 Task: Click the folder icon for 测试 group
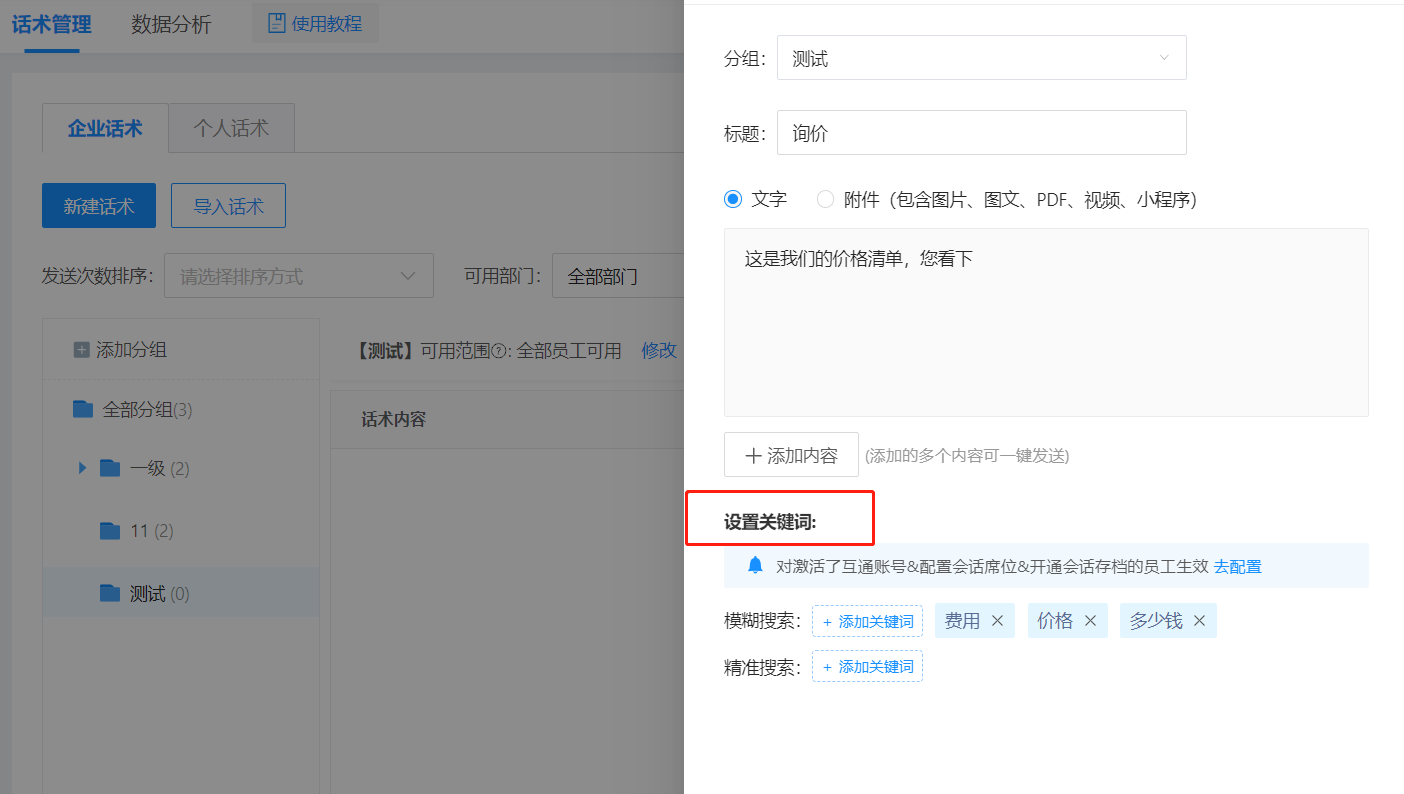click(x=110, y=593)
